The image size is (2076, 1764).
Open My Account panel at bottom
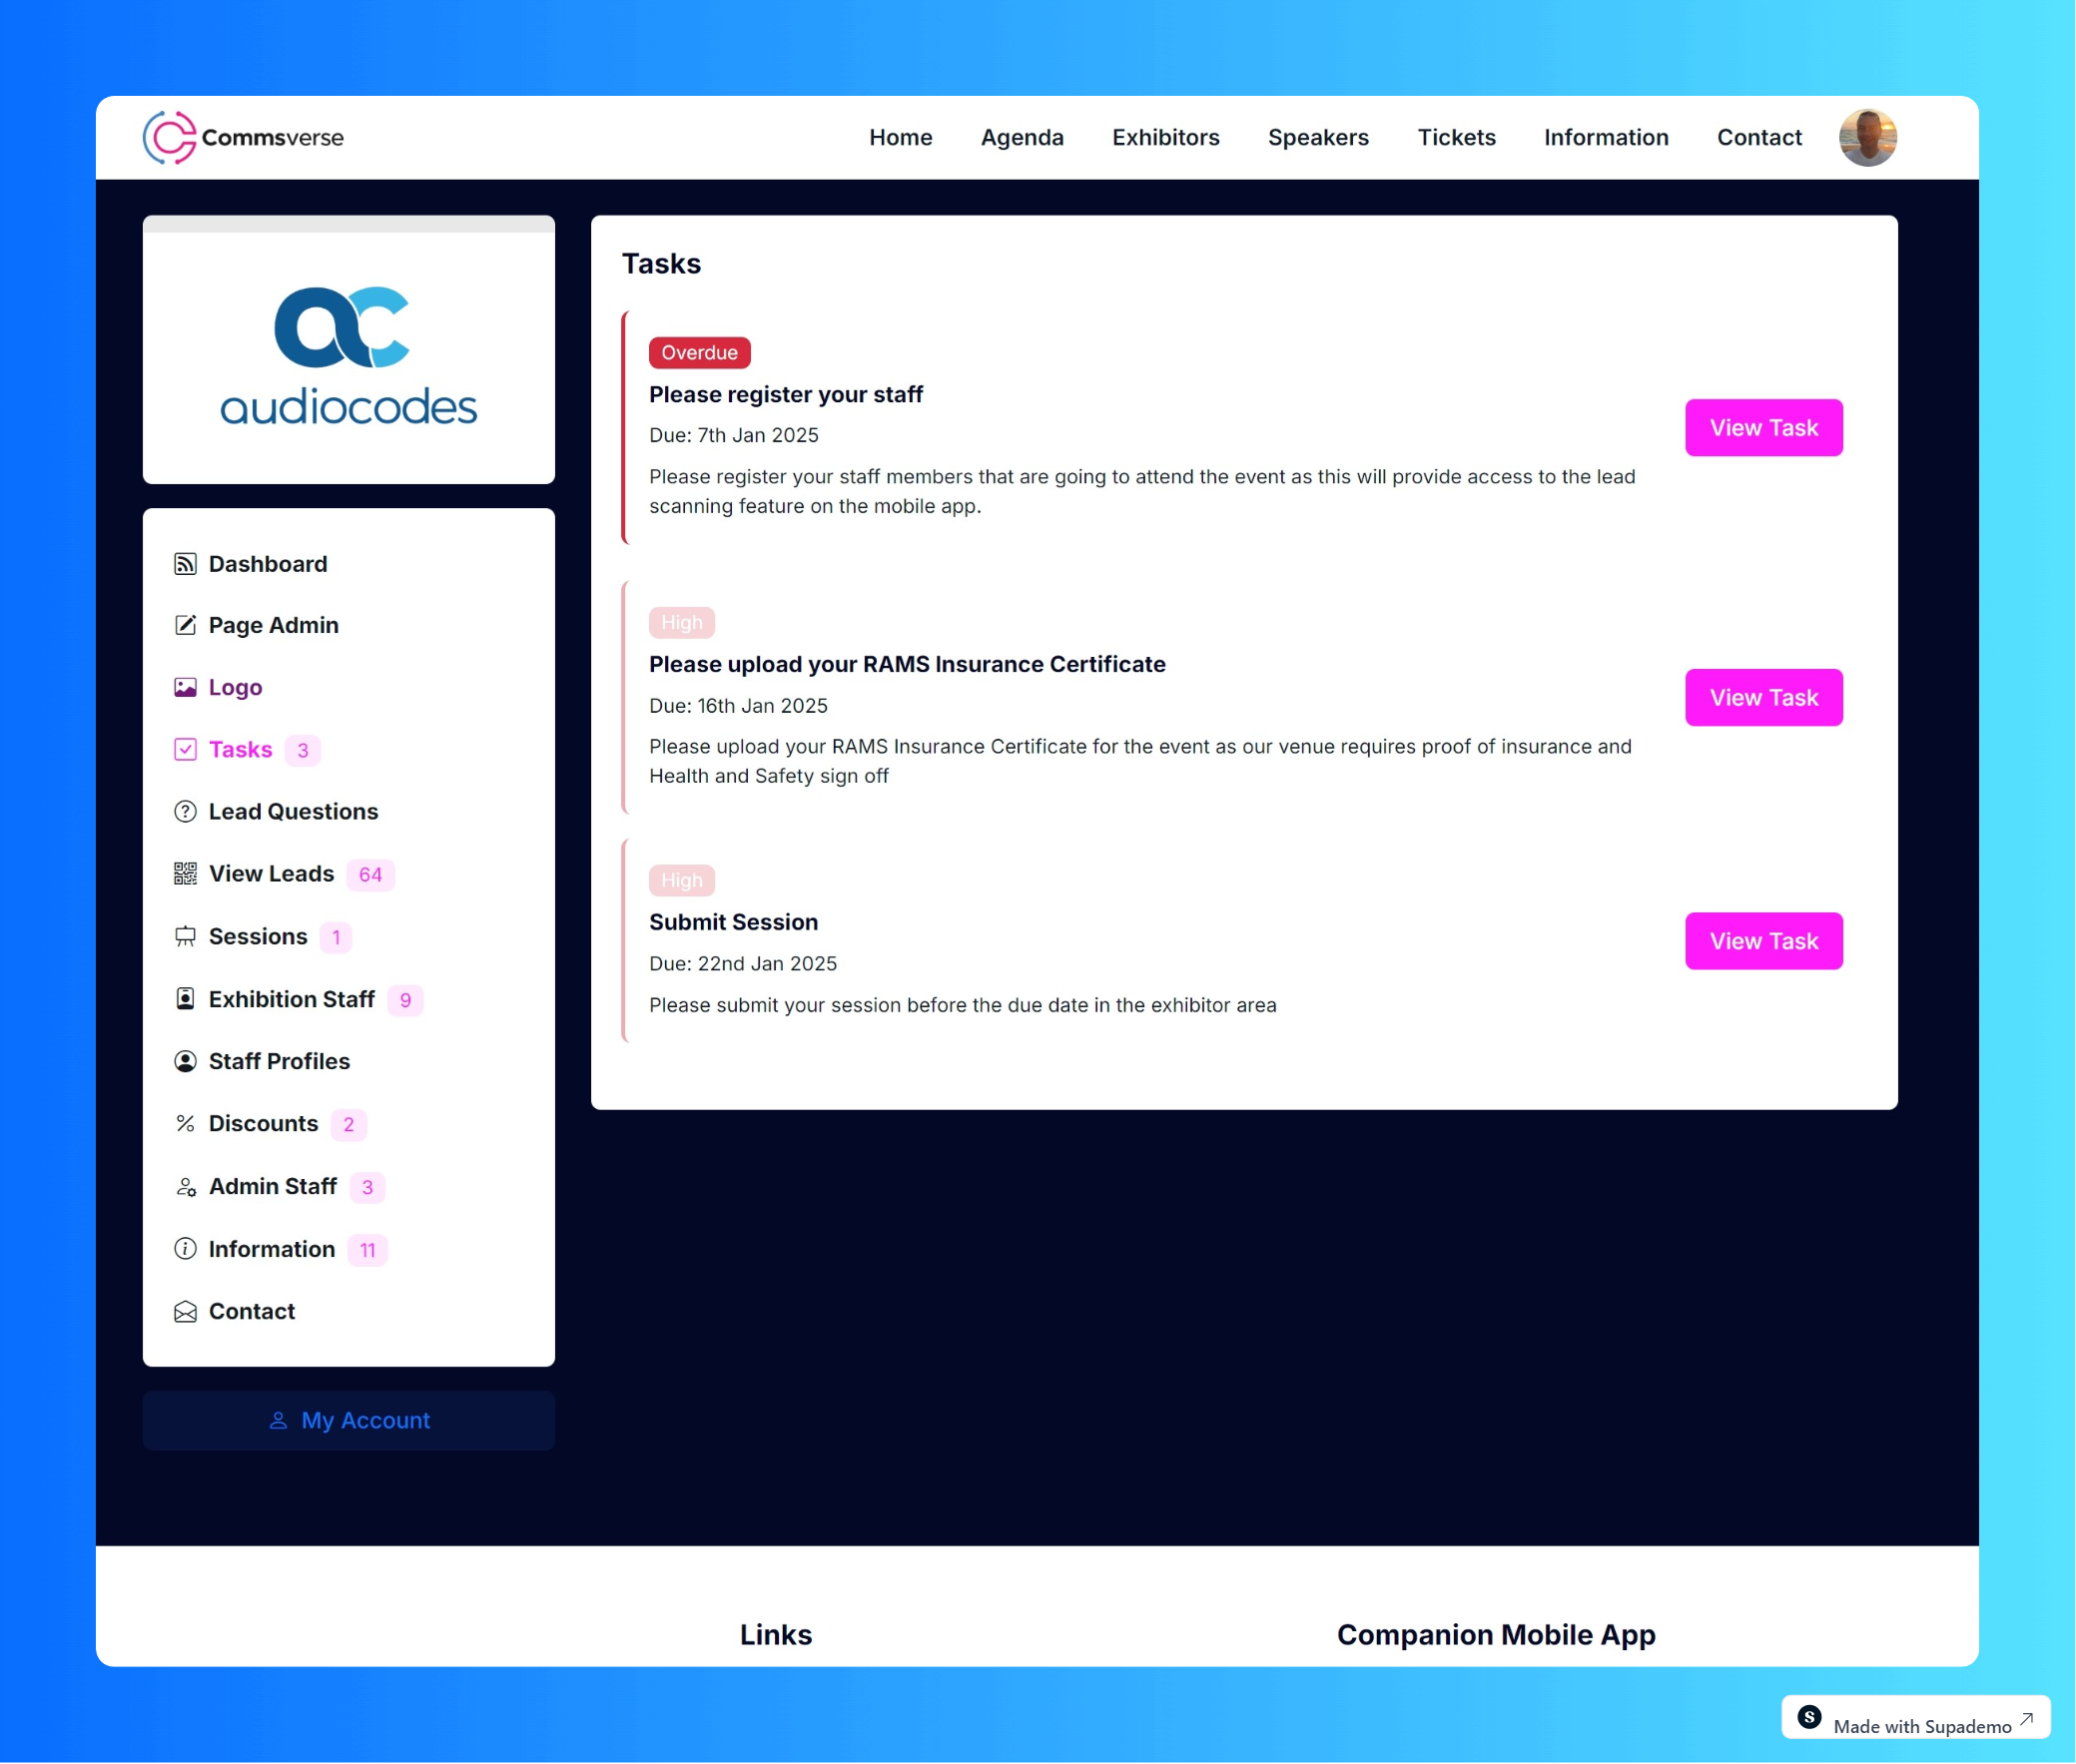coord(348,1420)
